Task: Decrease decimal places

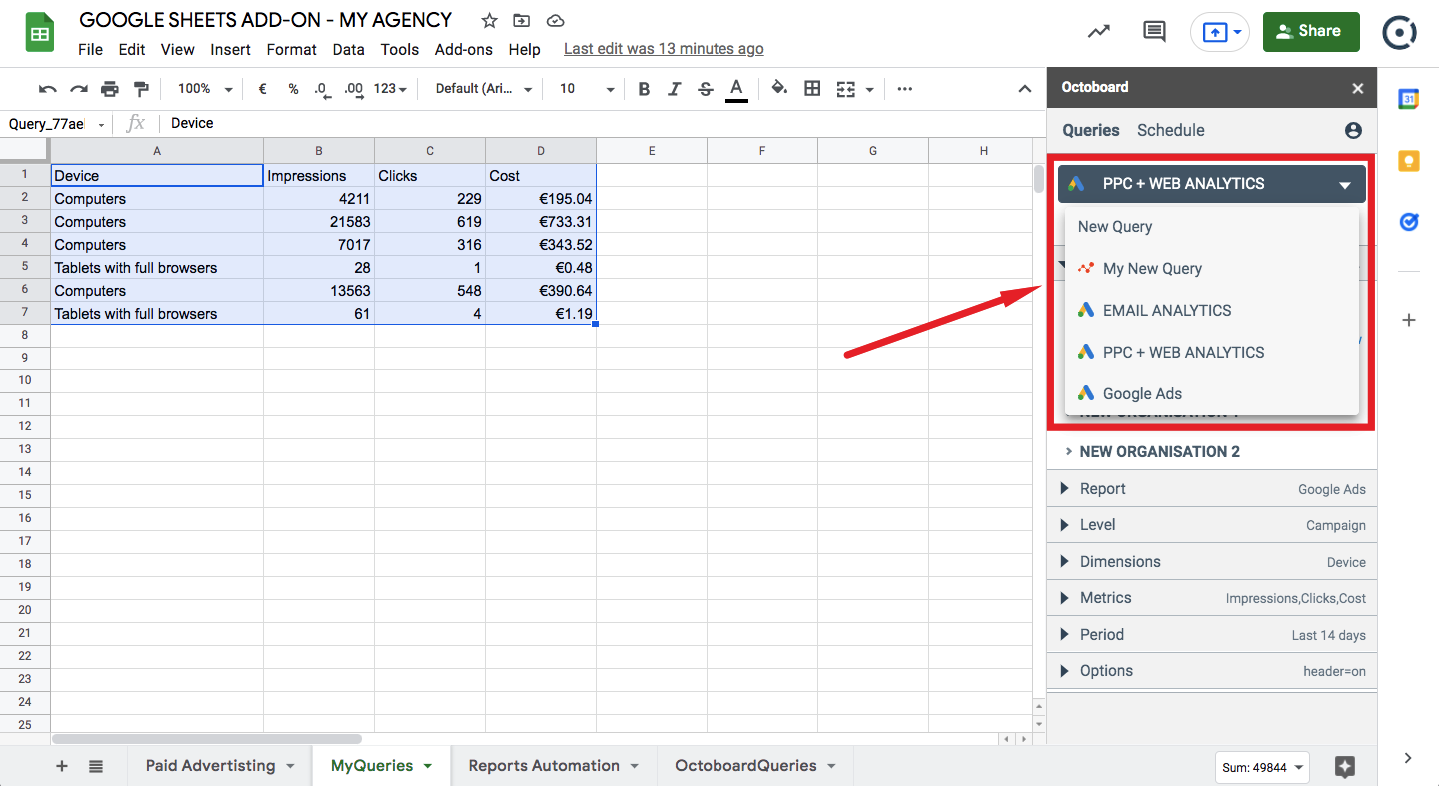Action: pos(322,89)
